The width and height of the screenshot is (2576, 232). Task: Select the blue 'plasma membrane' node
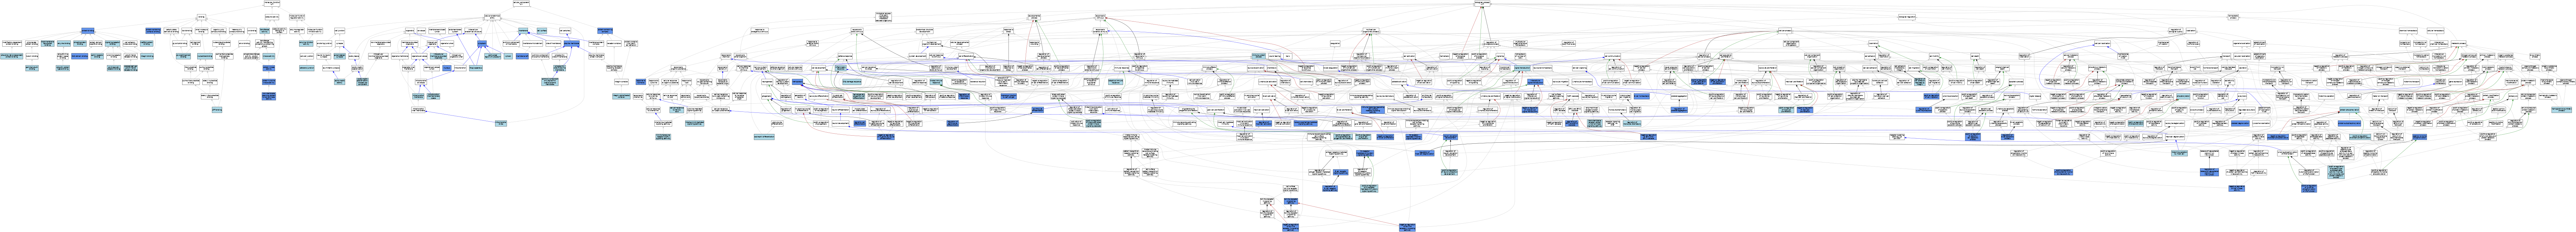(572, 43)
